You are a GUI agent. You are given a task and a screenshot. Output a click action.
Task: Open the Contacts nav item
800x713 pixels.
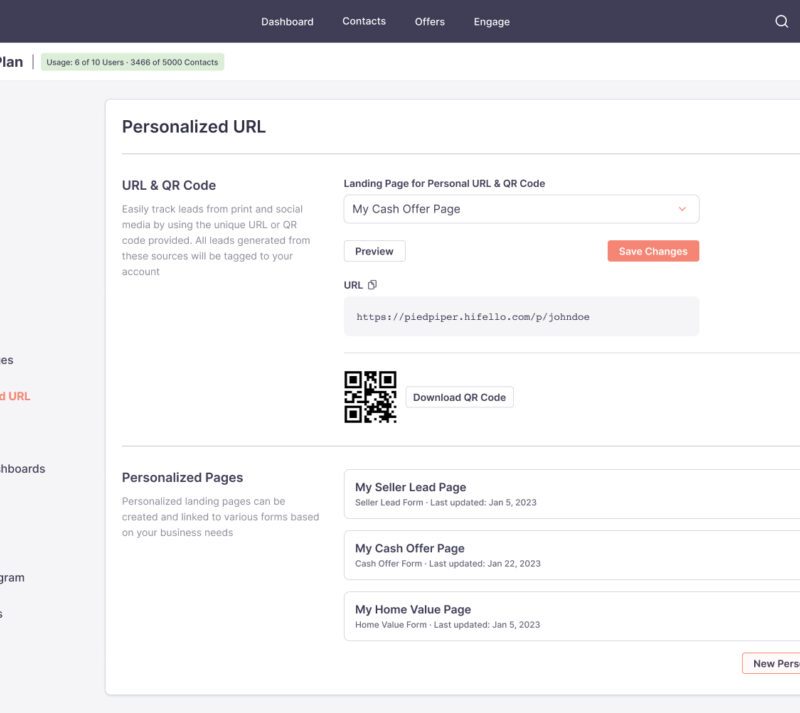(364, 21)
